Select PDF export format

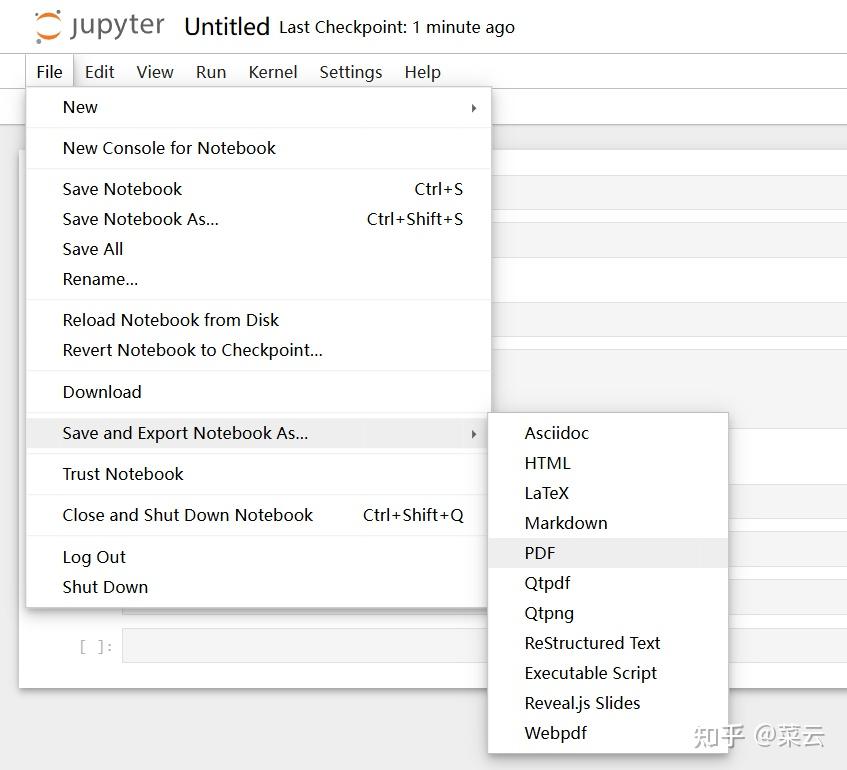(x=540, y=552)
